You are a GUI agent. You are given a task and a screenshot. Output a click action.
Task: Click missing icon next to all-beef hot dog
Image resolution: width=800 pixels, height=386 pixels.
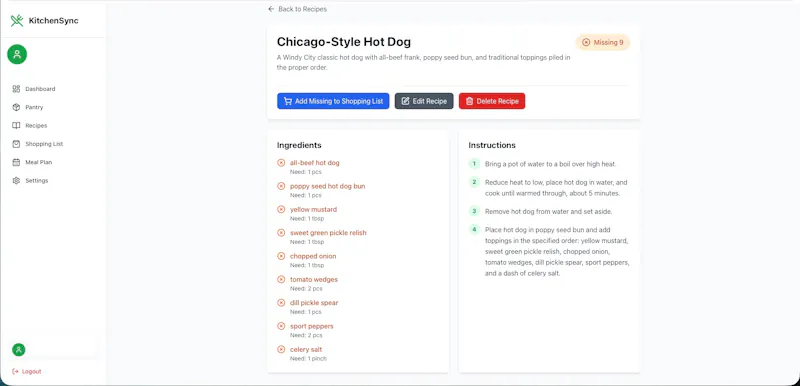coord(281,163)
